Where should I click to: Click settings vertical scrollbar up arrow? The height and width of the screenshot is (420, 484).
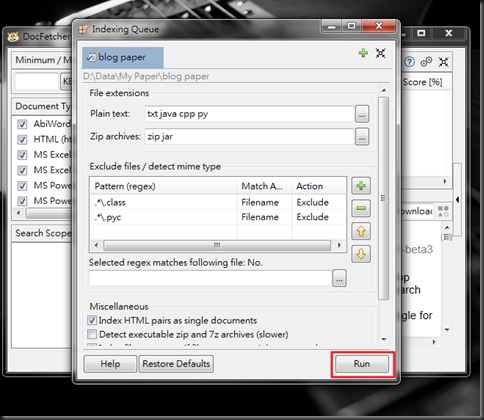[x=384, y=90]
